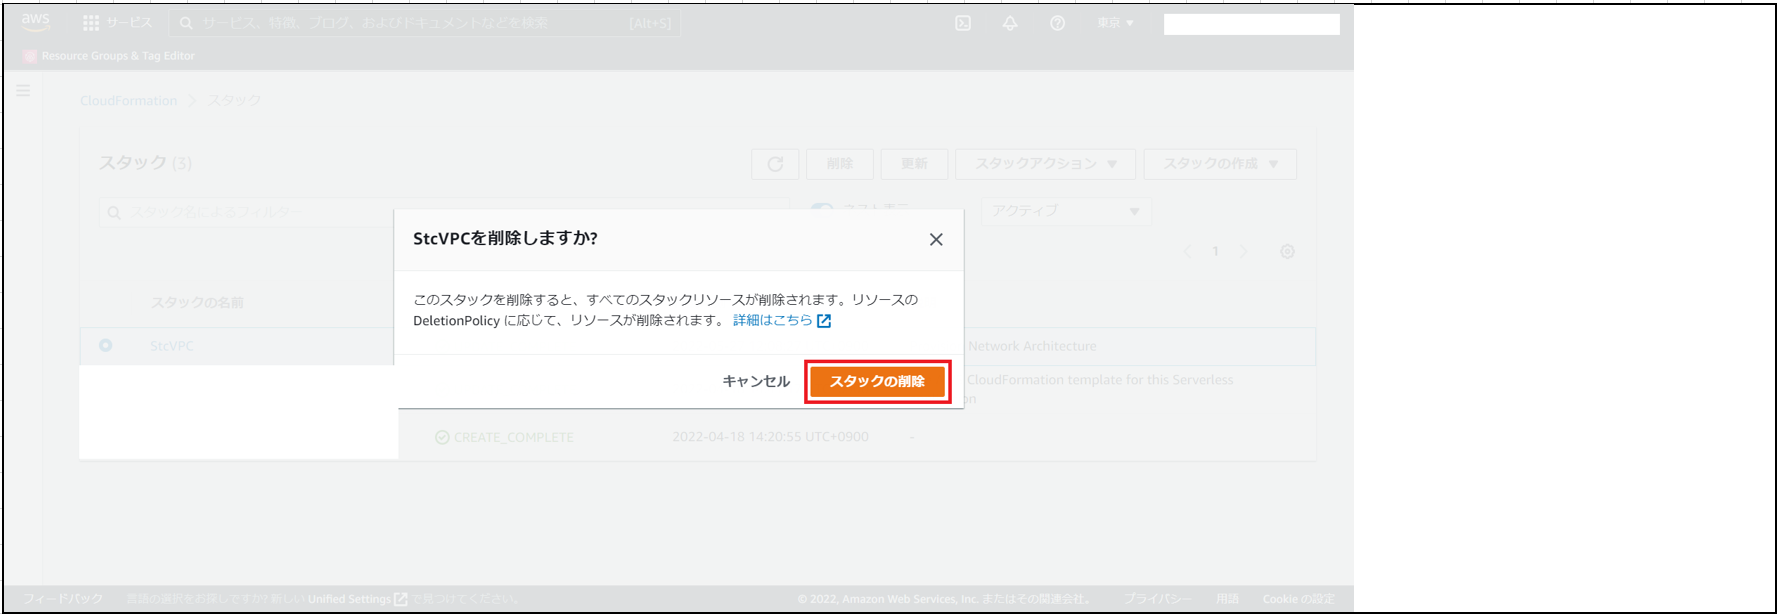Open Cookie の設定 in the footer
The width and height of the screenshot is (1777, 614).
[x=1298, y=599]
